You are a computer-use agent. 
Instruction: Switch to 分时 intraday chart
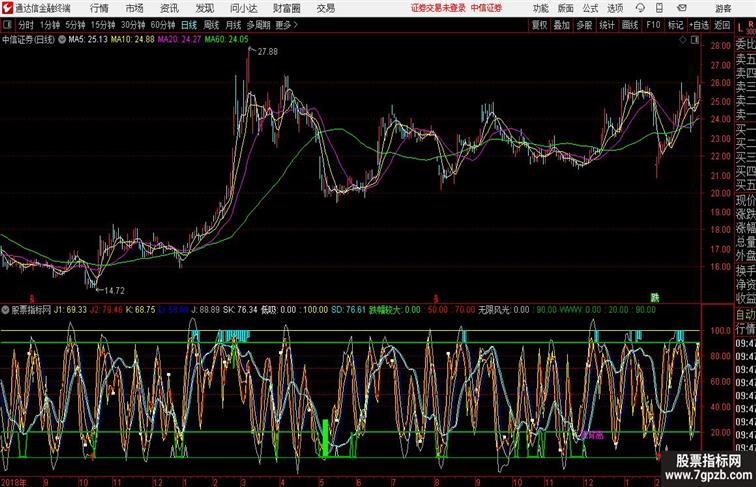[26, 25]
